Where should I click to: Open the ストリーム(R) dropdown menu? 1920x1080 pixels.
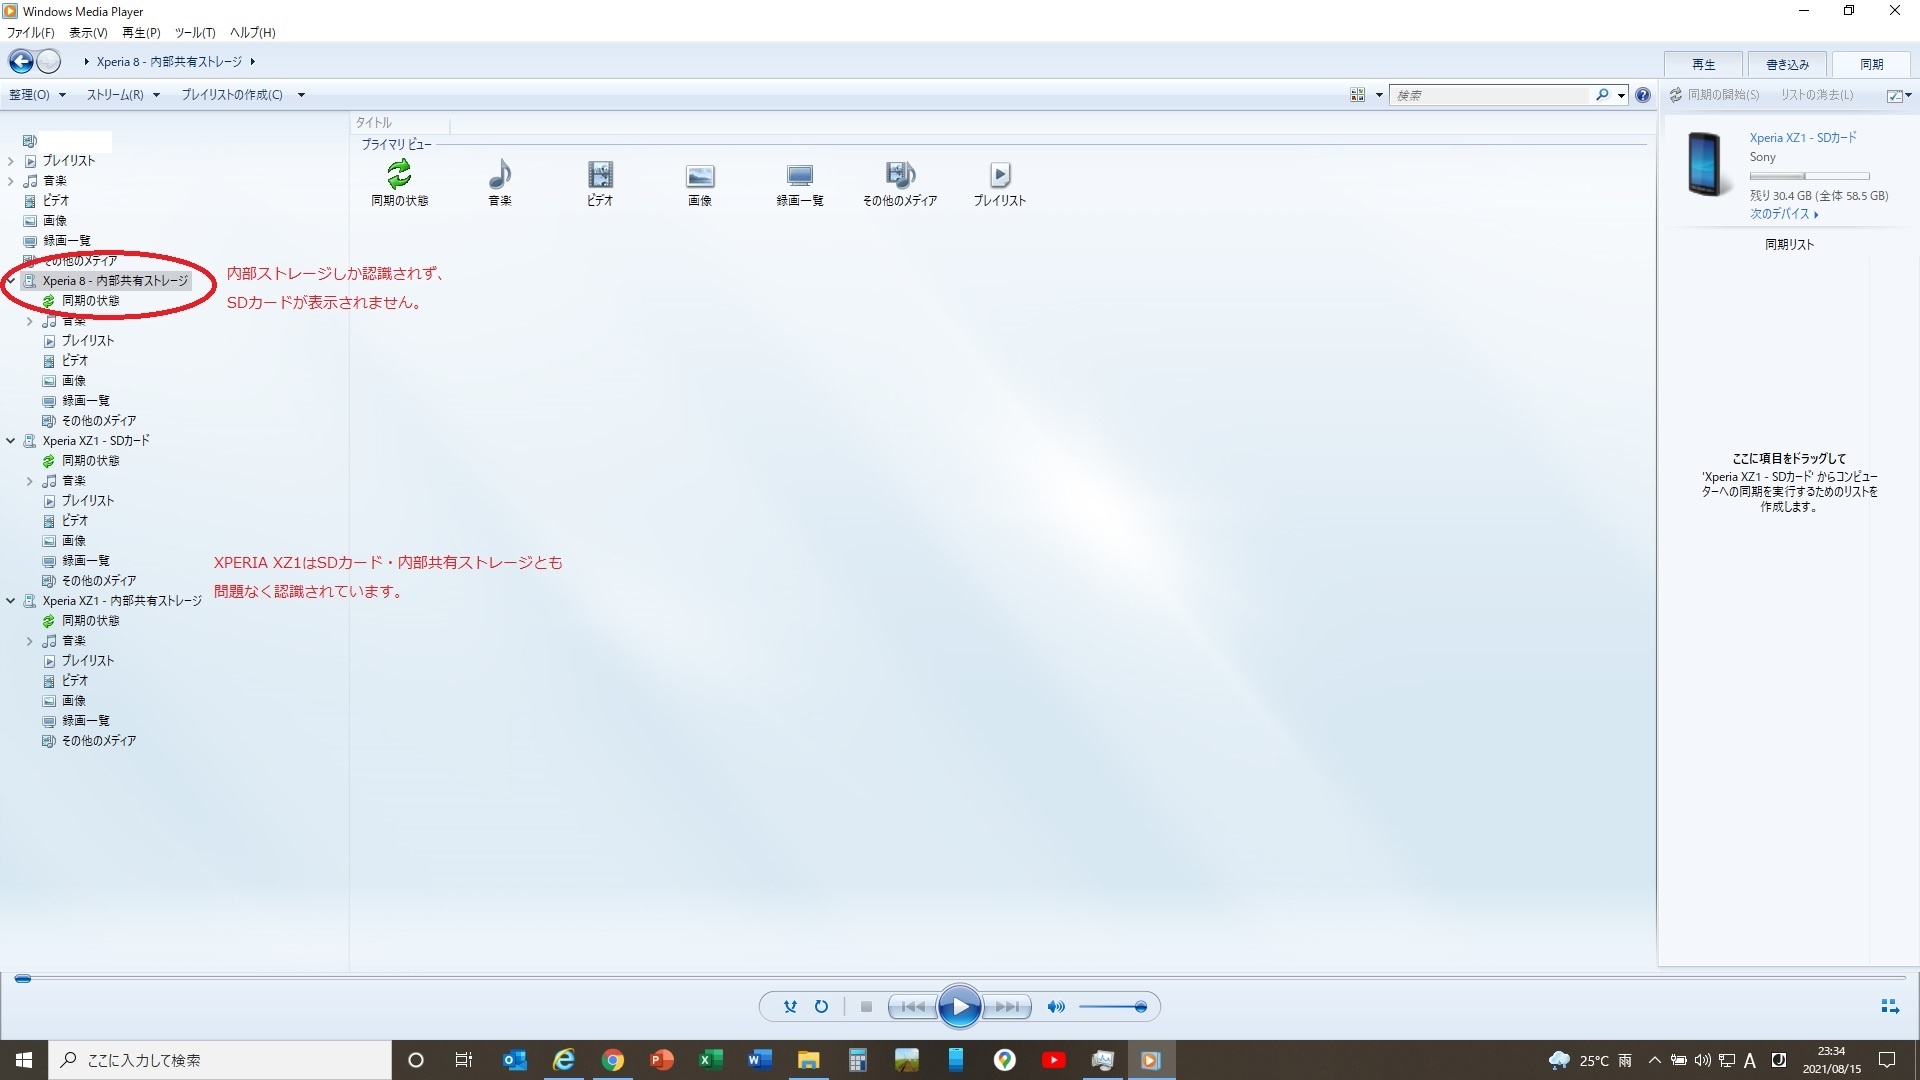[x=123, y=95]
